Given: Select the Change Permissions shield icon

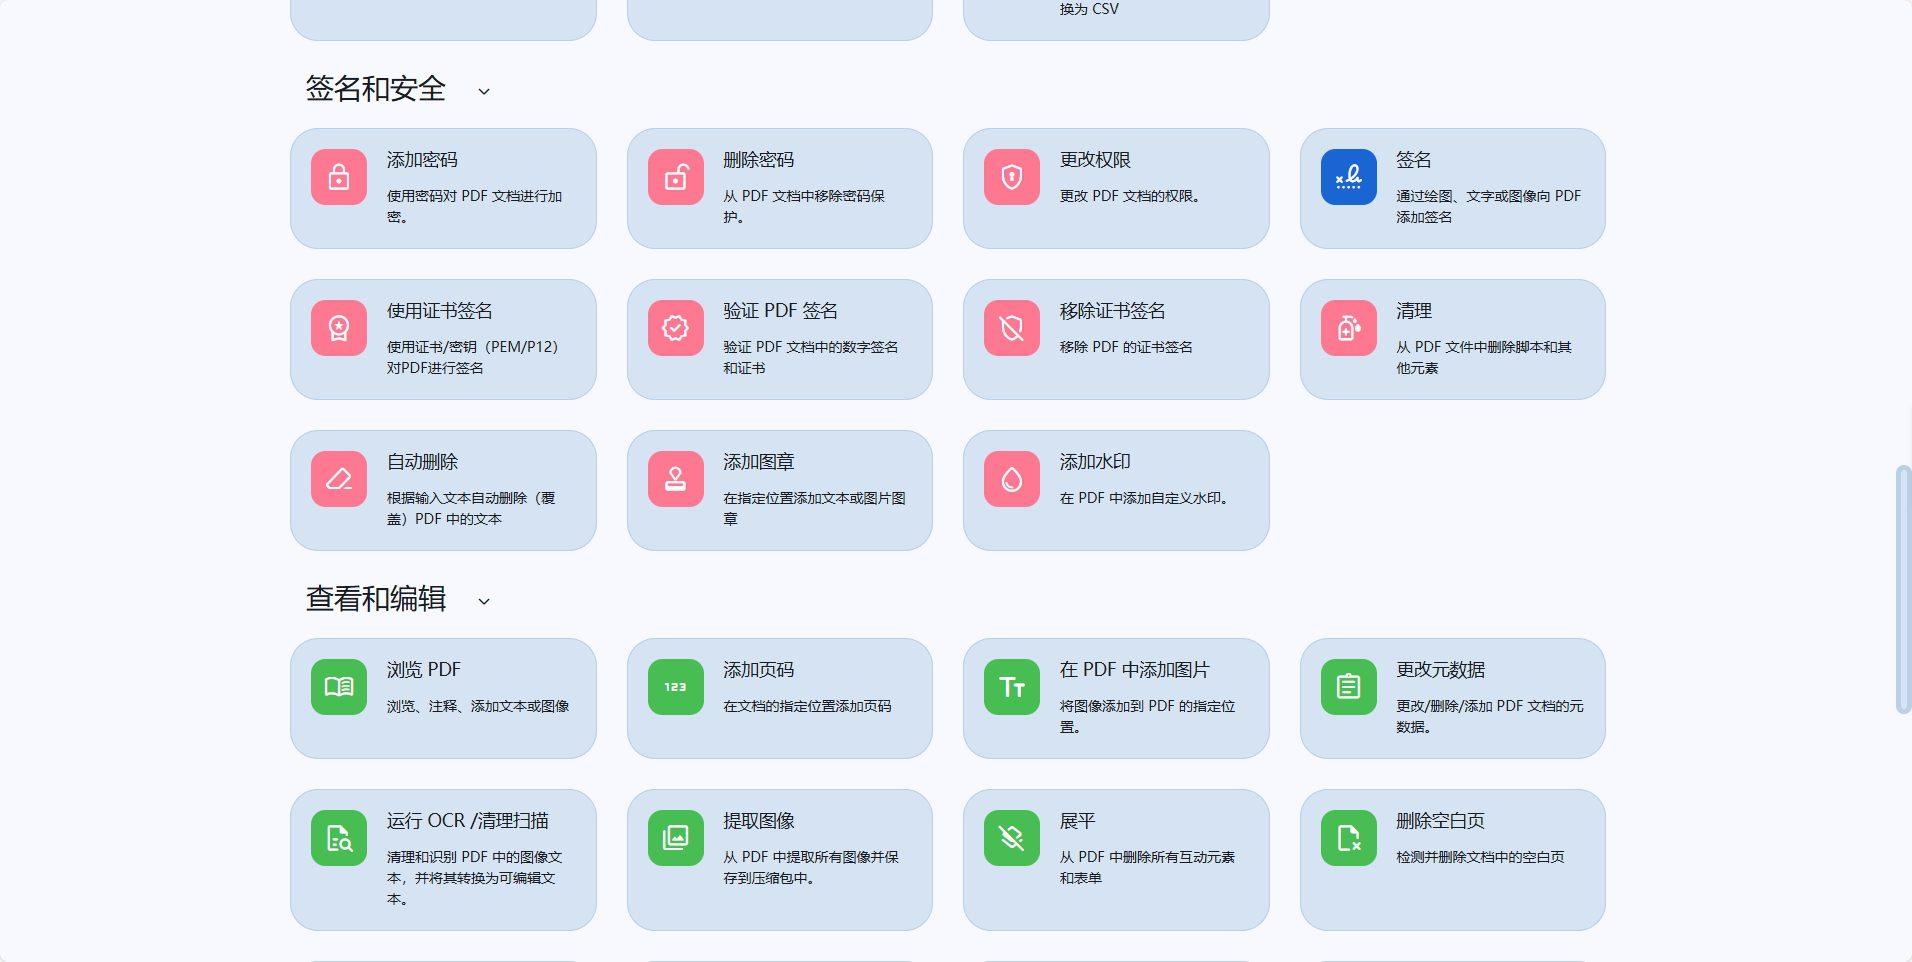Looking at the screenshot, I should [x=1011, y=178].
